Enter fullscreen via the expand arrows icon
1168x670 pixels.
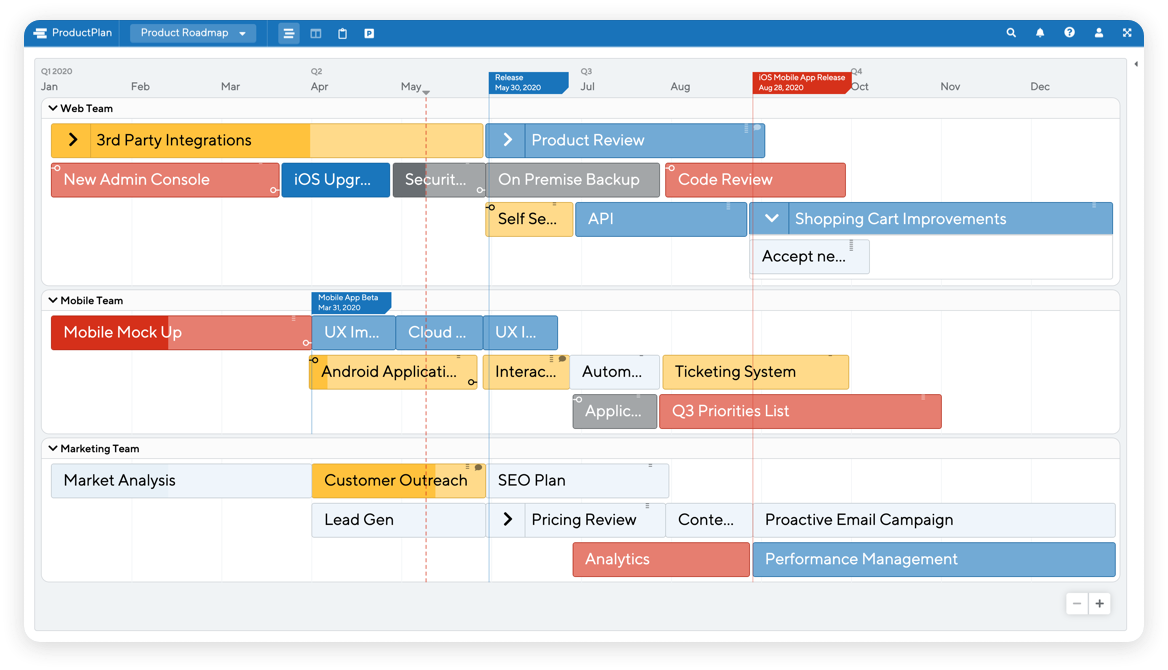[1127, 32]
